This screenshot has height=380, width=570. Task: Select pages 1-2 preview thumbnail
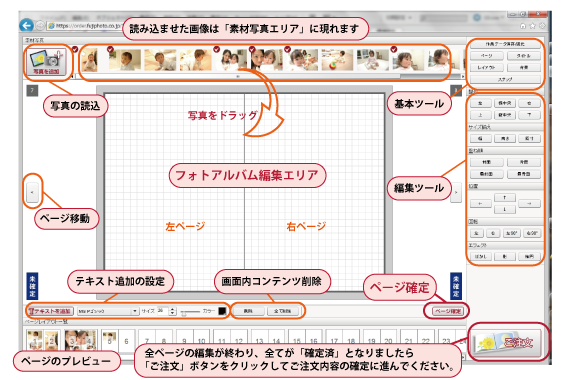click(x=44, y=340)
